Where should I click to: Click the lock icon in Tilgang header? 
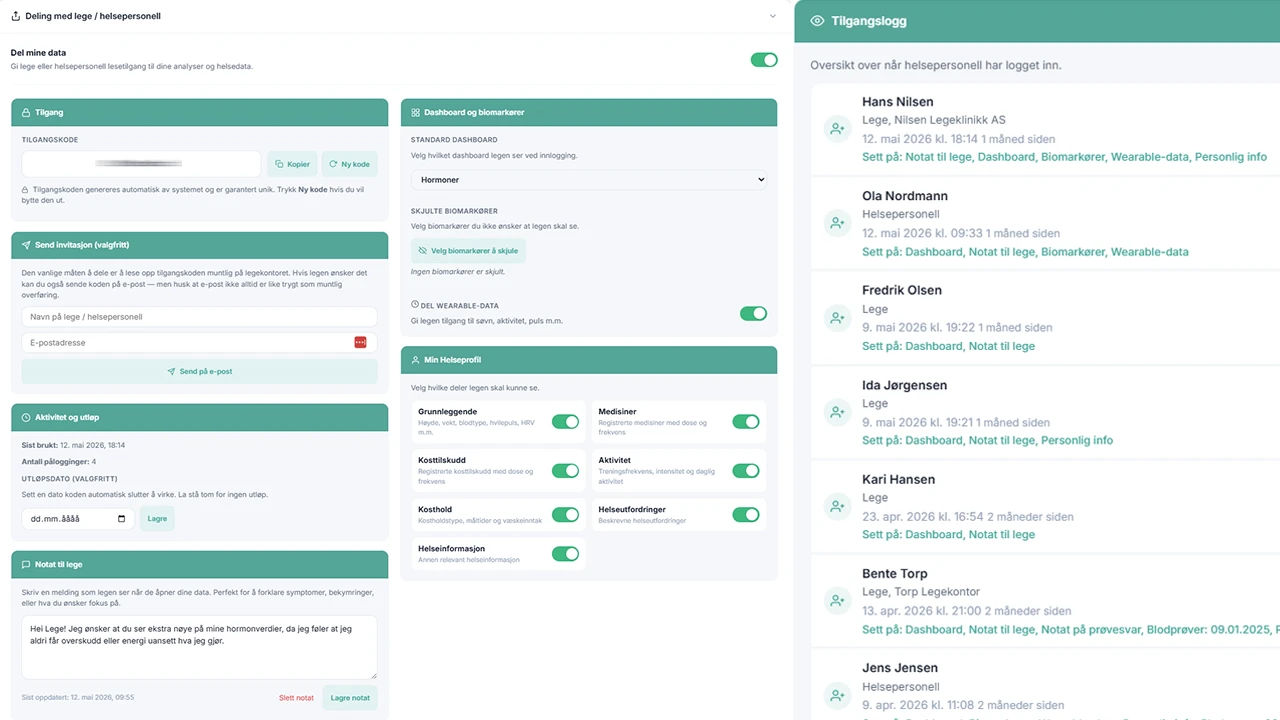click(26, 113)
